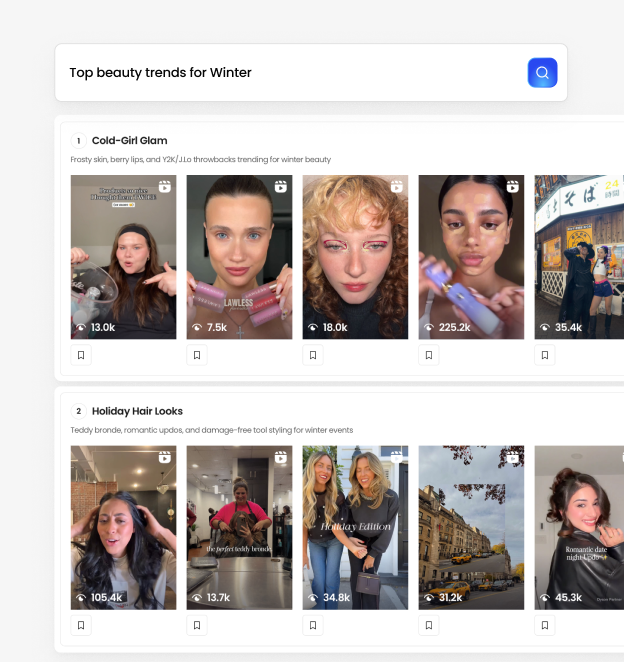Click the reel icon on 7.5k video
The width and height of the screenshot is (624, 662).
click(x=281, y=187)
